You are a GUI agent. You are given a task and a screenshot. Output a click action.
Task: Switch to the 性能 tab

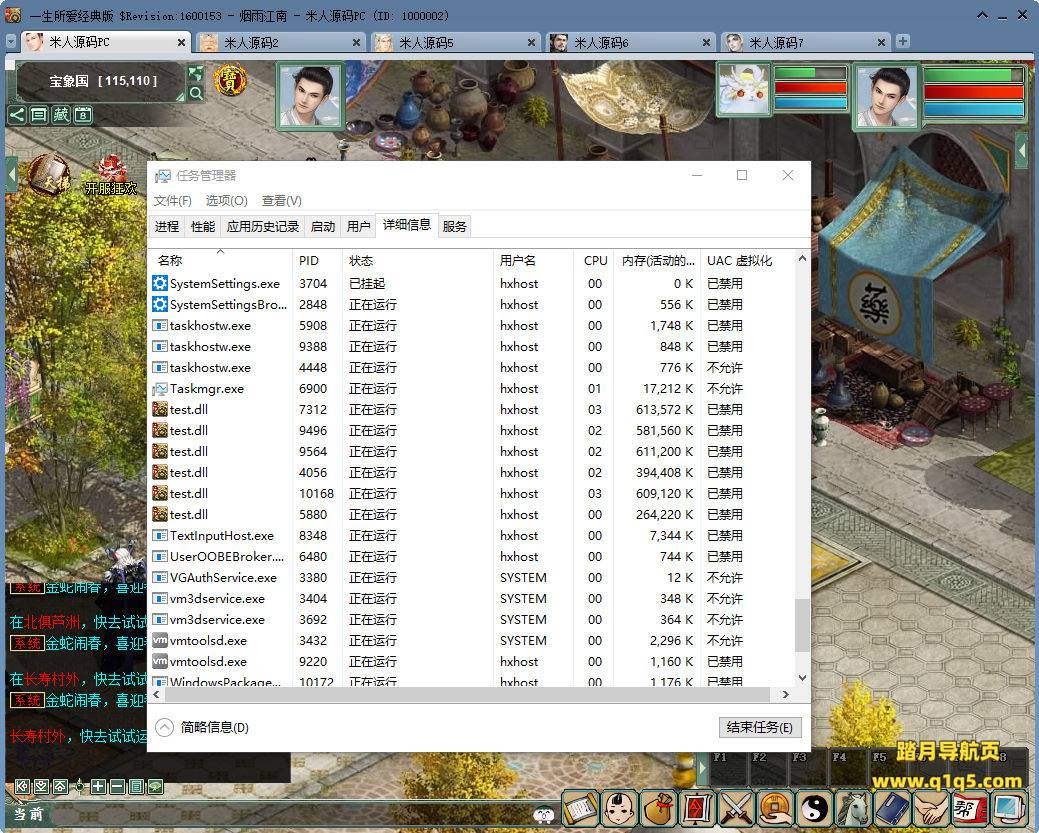coord(203,227)
